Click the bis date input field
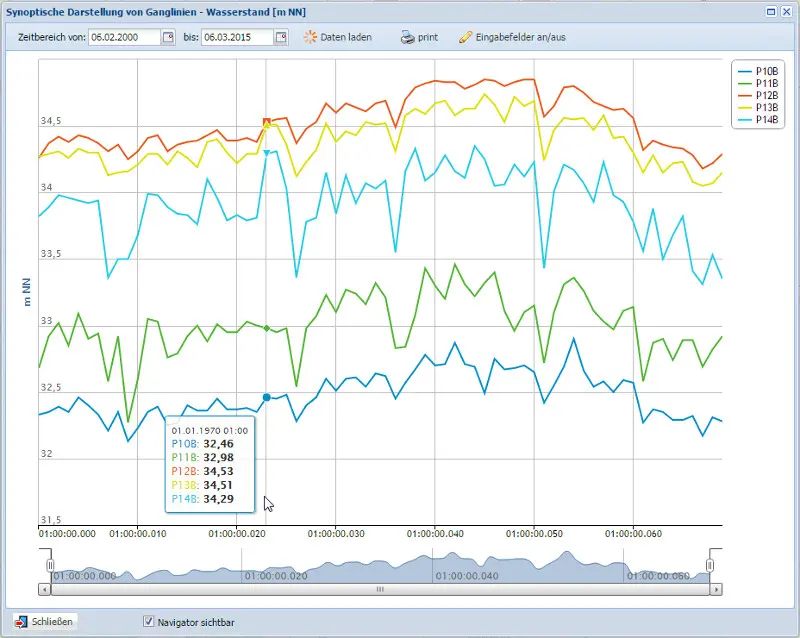The image size is (800, 638). (238, 37)
